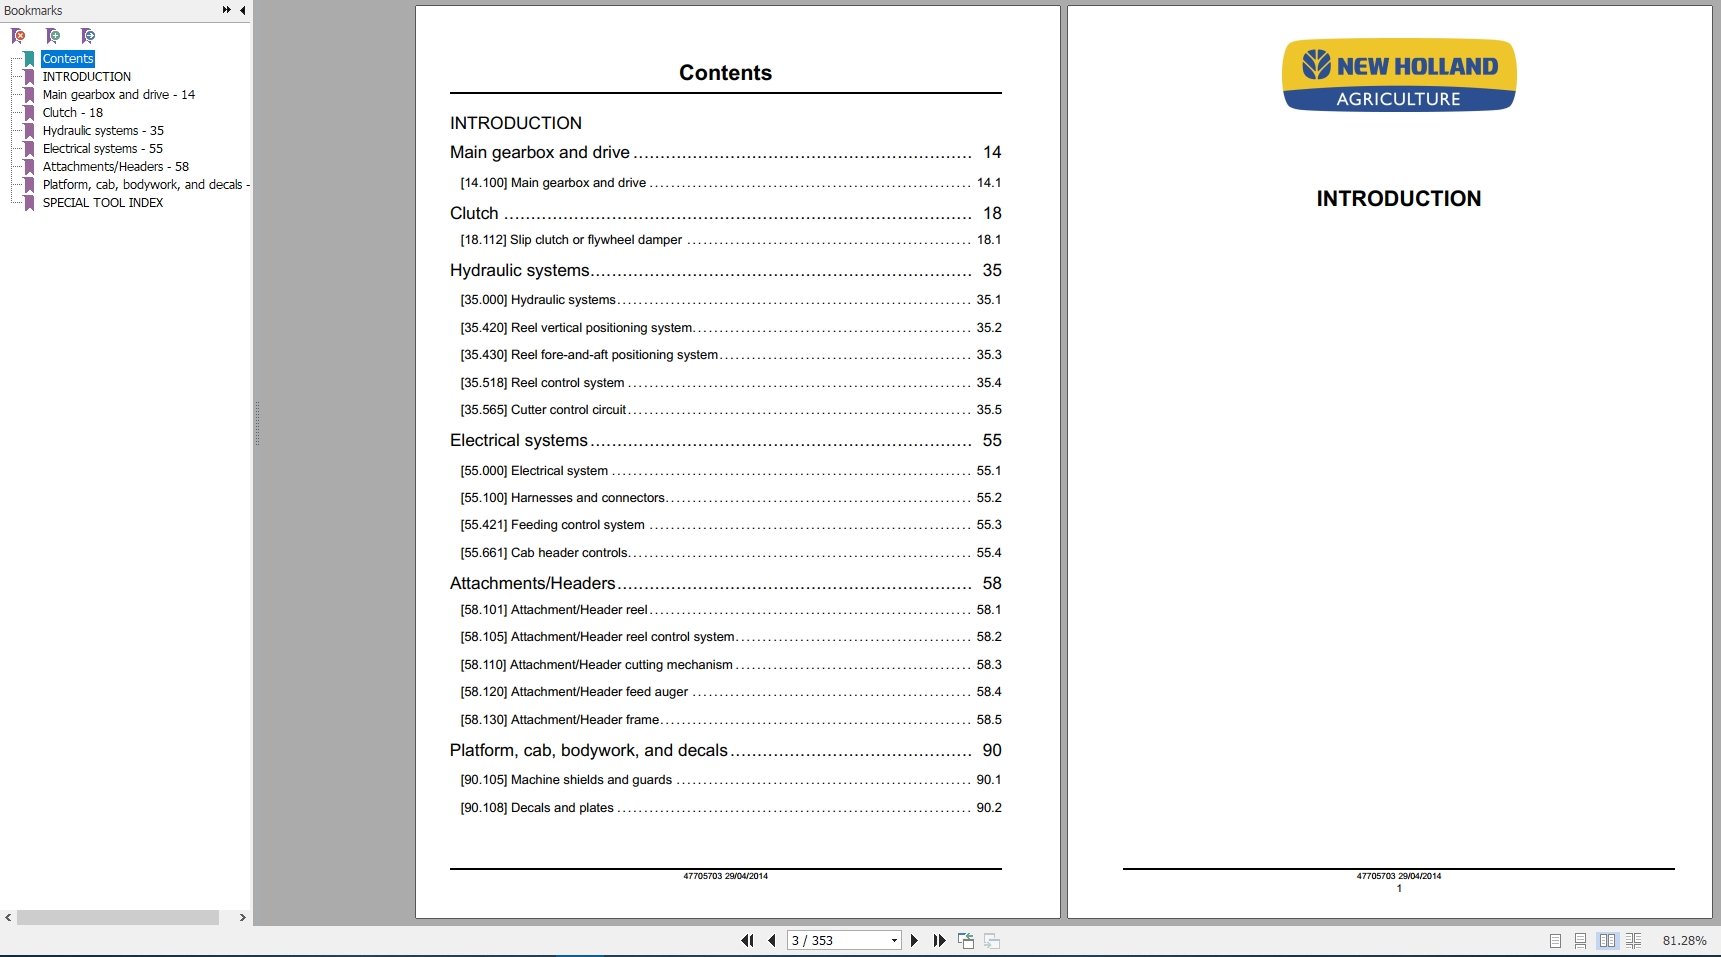Show cover page in facing mode

(x=1634, y=941)
